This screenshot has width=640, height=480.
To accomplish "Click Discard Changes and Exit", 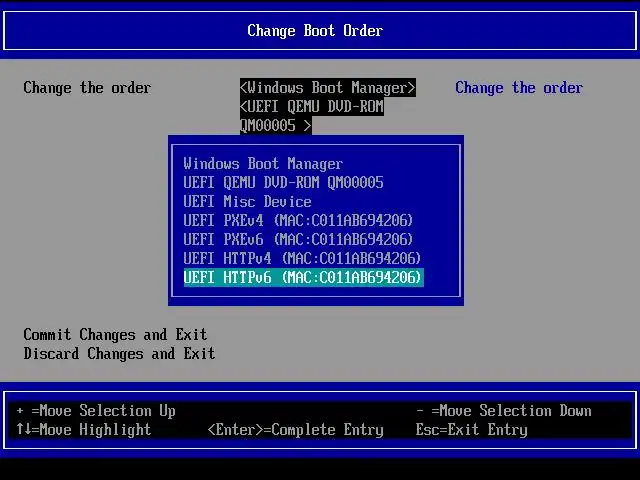I will (119, 353).
